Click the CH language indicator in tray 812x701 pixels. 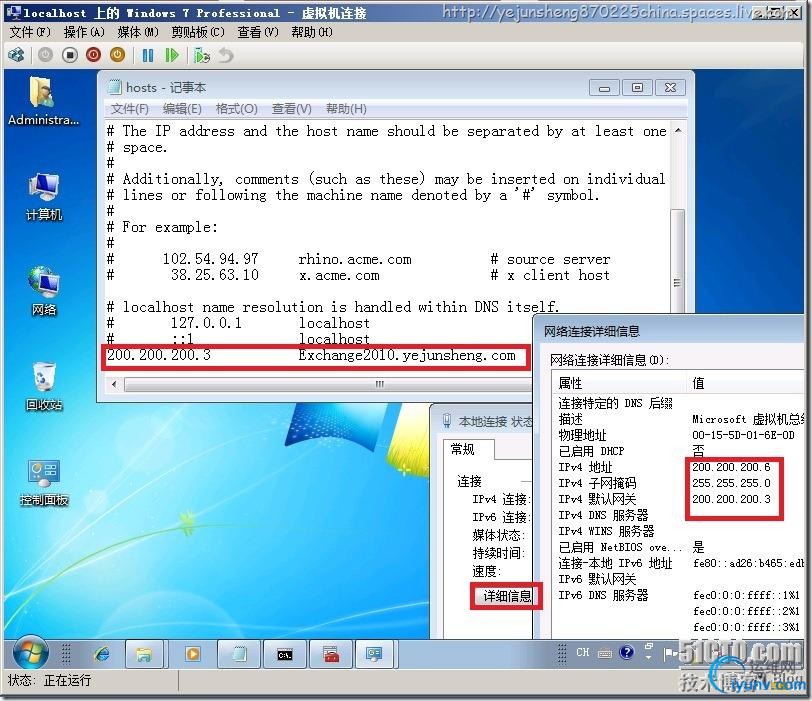583,652
